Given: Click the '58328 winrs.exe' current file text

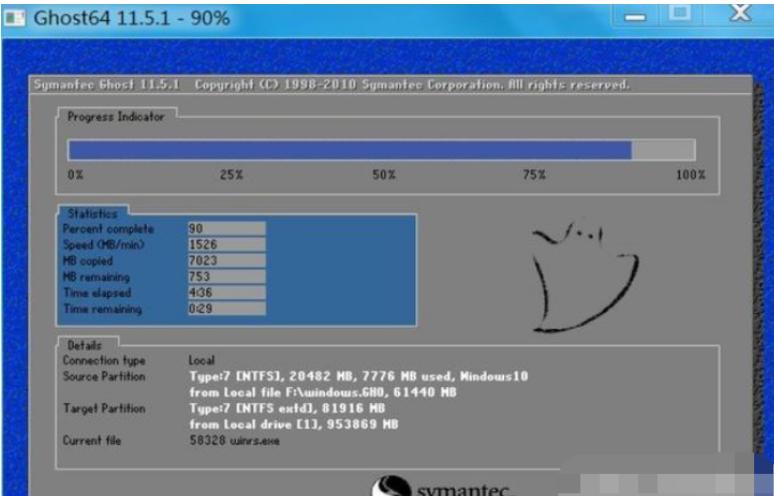Looking at the screenshot, I should click(234, 441).
